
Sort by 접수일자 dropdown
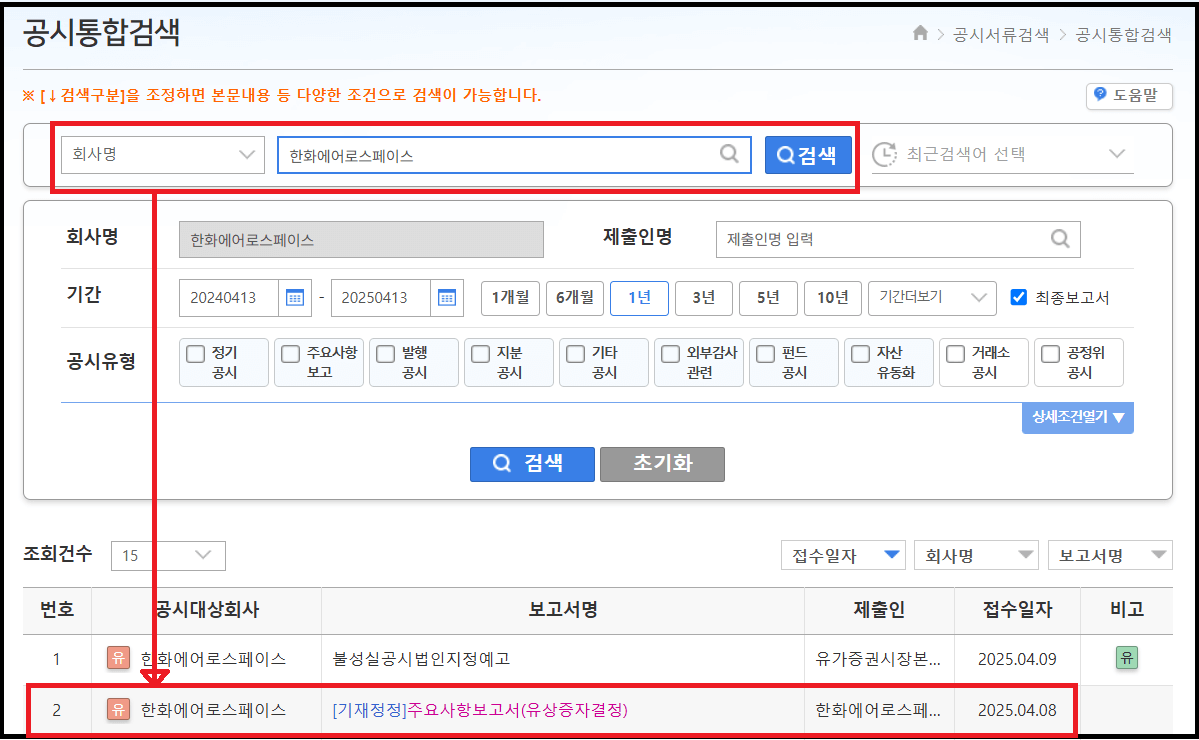click(x=843, y=555)
